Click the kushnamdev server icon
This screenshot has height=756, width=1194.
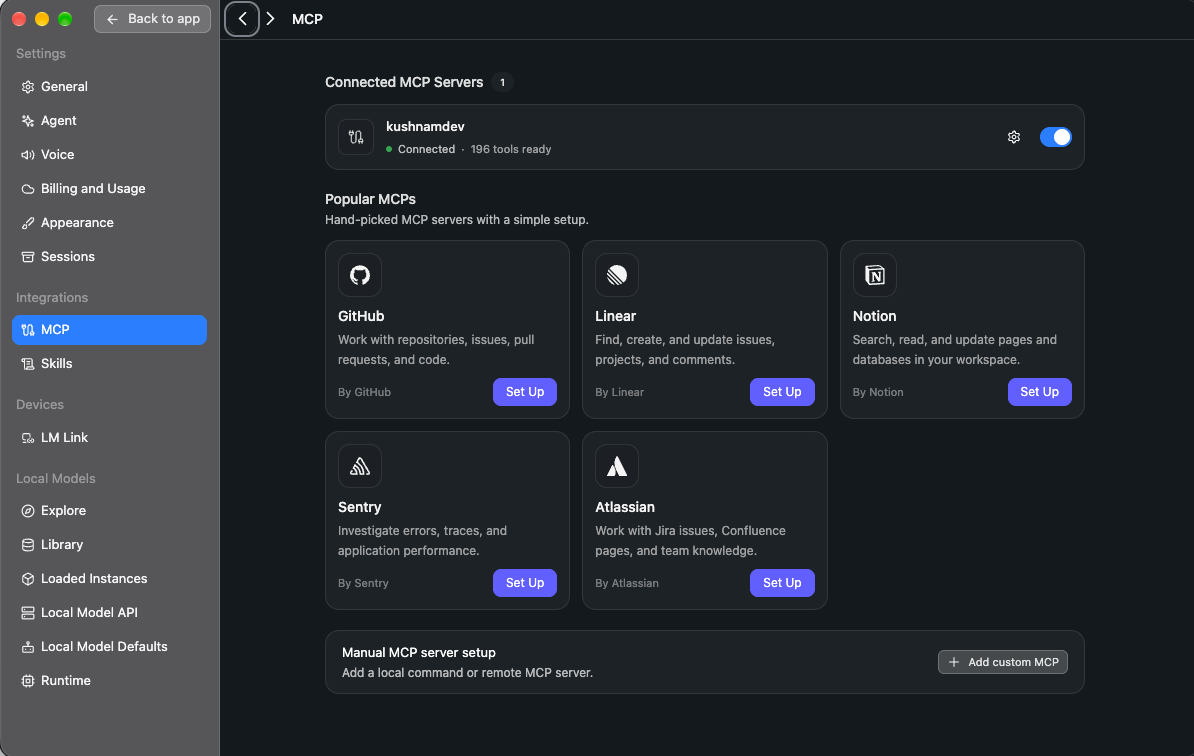coord(356,137)
